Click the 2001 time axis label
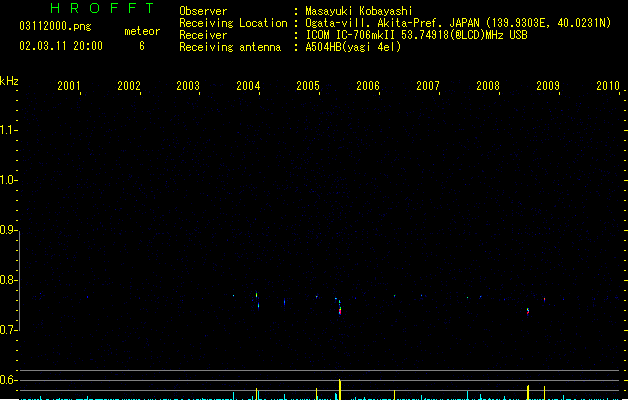The image size is (629, 400). pyautogui.click(x=69, y=85)
